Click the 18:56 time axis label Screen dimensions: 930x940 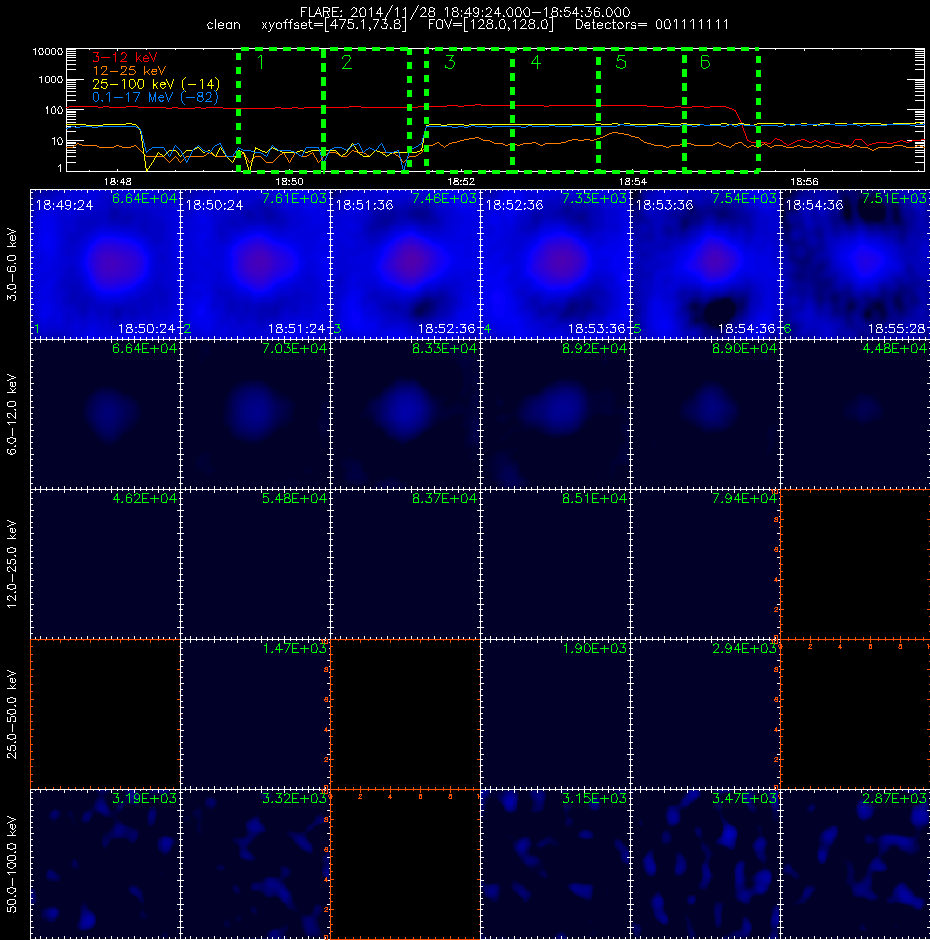[x=805, y=181]
